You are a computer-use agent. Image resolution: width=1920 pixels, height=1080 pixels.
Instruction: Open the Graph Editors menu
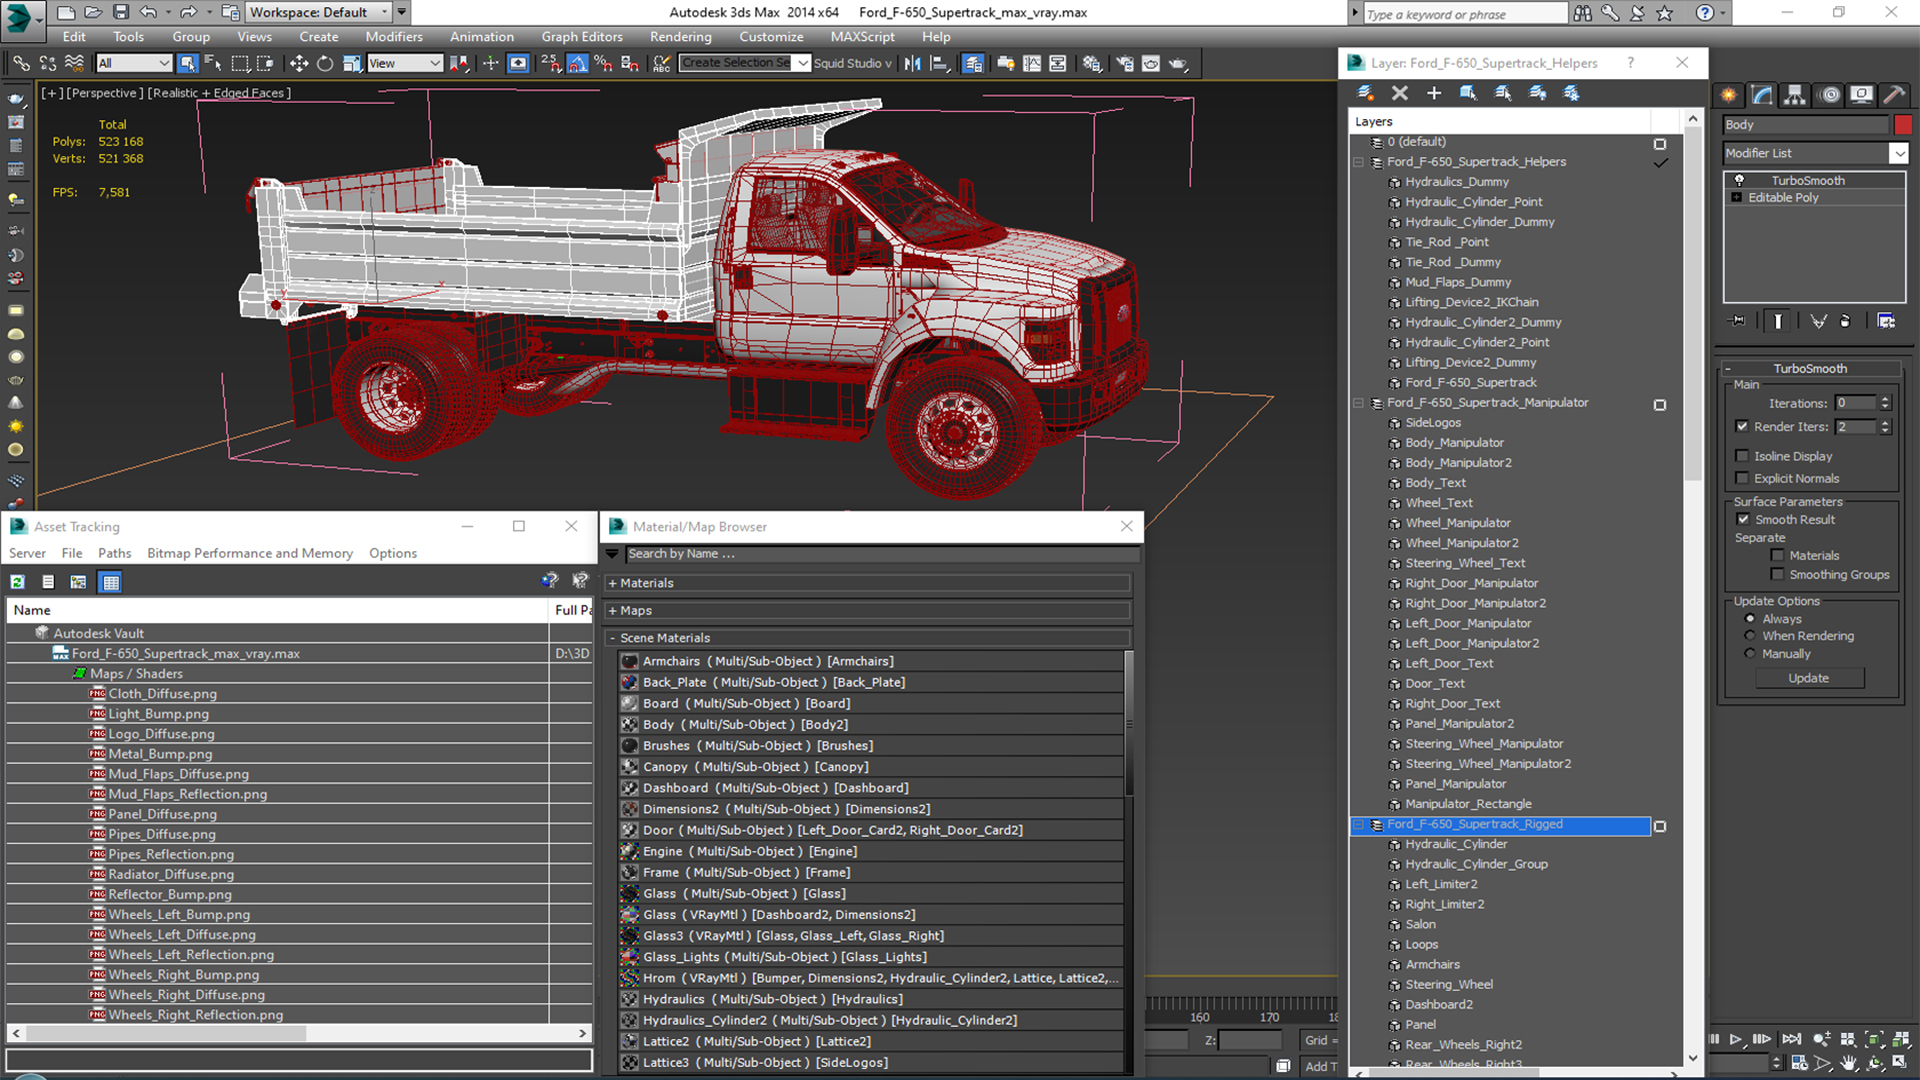(x=582, y=37)
